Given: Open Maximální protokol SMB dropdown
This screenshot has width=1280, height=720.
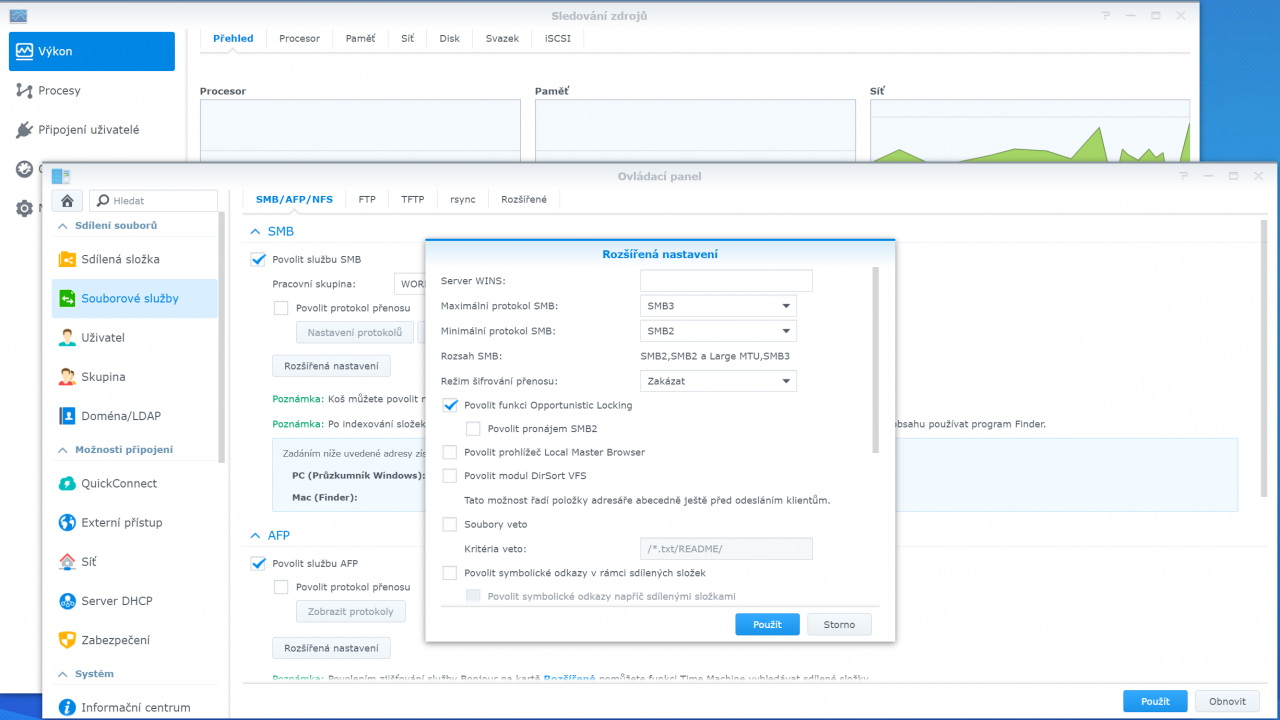Looking at the screenshot, I should (718, 306).
